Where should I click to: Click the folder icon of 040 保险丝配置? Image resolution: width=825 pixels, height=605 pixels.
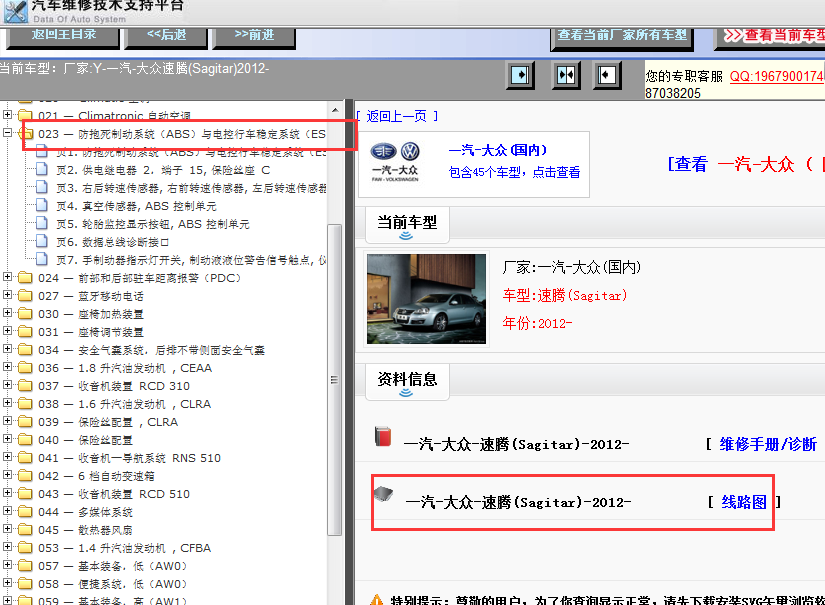(25, 439)
